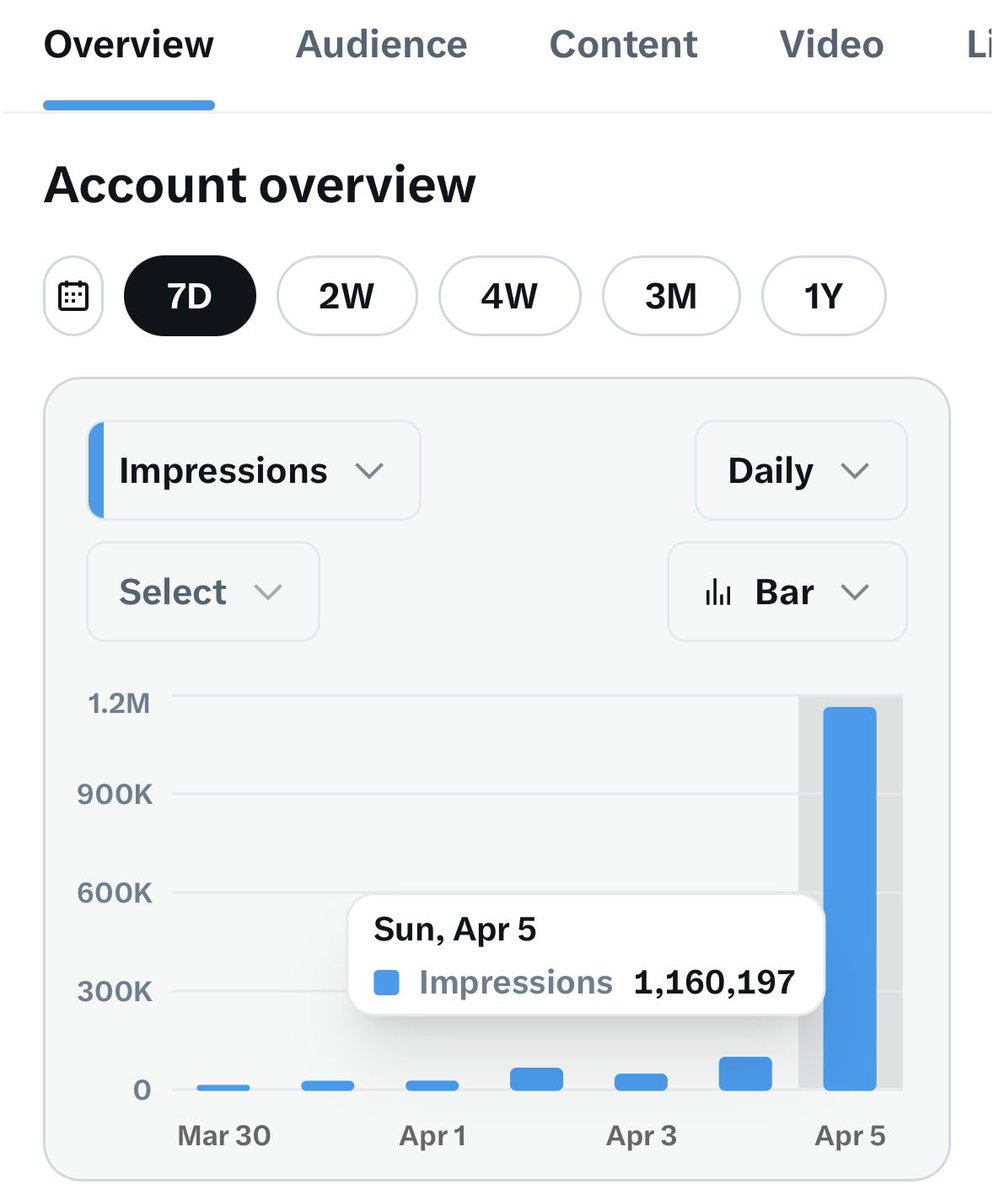
Task: Select the Apr 2 impressions bar
Action: (x=536, y=1079)
